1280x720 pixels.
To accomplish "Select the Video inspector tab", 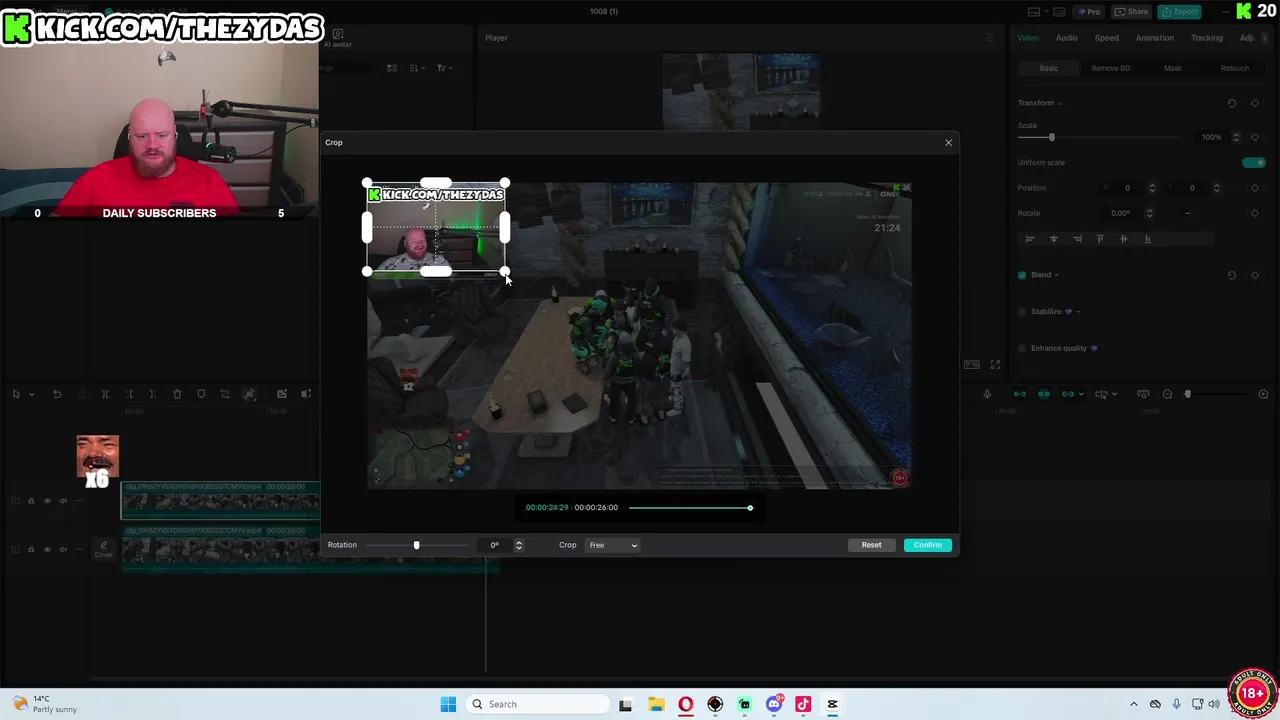I will (1027, 38).
